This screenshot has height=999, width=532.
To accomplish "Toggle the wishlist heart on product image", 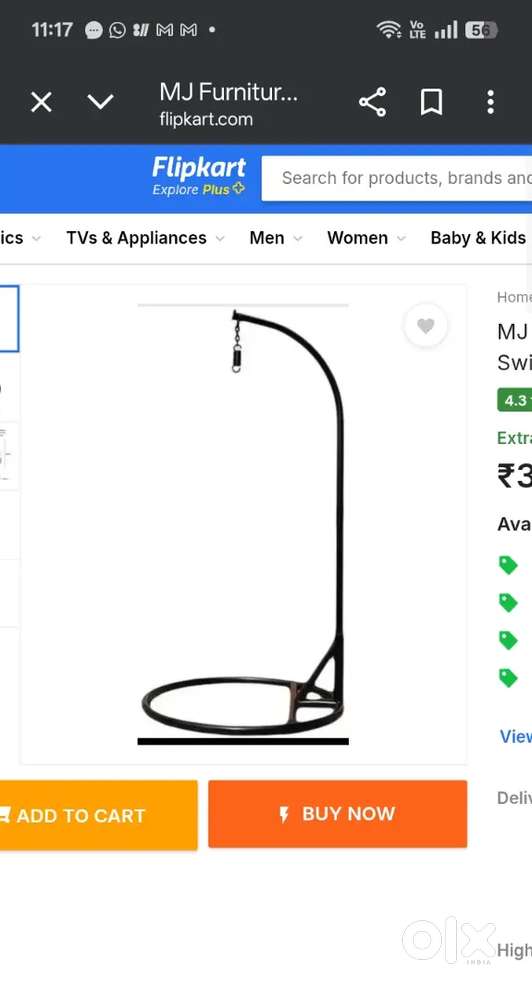I will coord(426,326).
